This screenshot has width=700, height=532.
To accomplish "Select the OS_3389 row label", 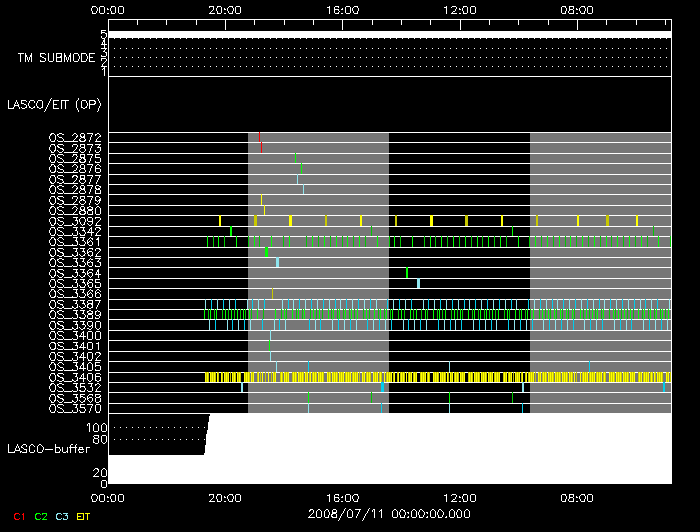I will [x=74, y=314].
